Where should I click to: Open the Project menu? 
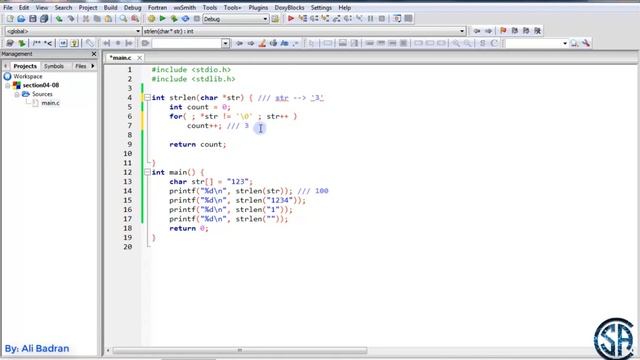88,7
